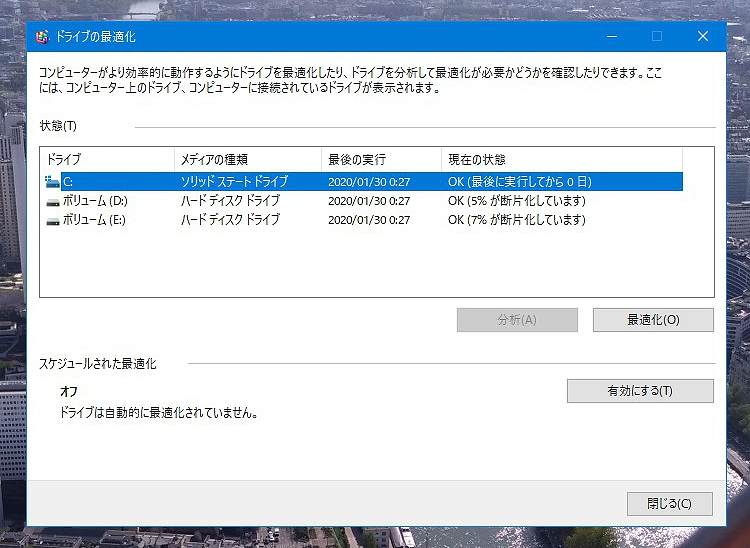Click ソリッド ステート ドライブ media type cell

[234, 182]
